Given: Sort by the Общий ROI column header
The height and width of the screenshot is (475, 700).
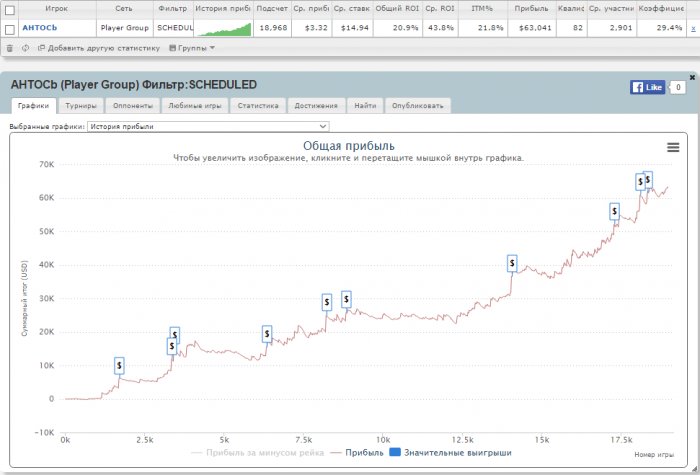Looking at the screenshot, I should pos(397,8).
